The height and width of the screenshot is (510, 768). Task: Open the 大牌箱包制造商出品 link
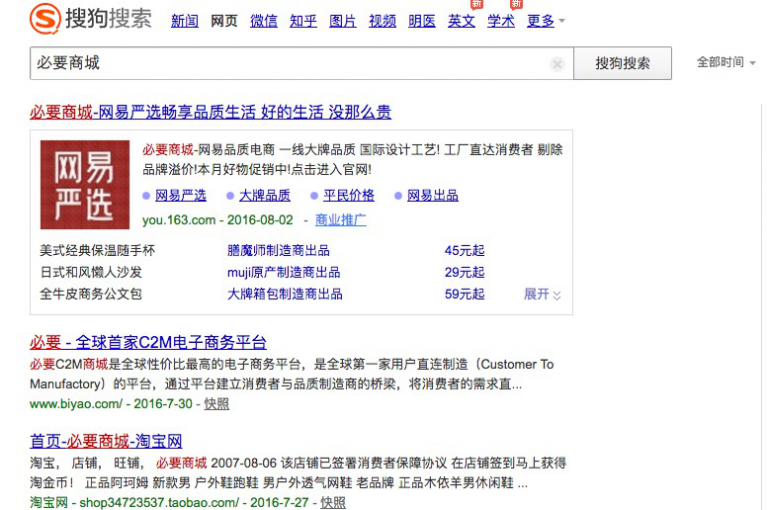pos(285,294)
